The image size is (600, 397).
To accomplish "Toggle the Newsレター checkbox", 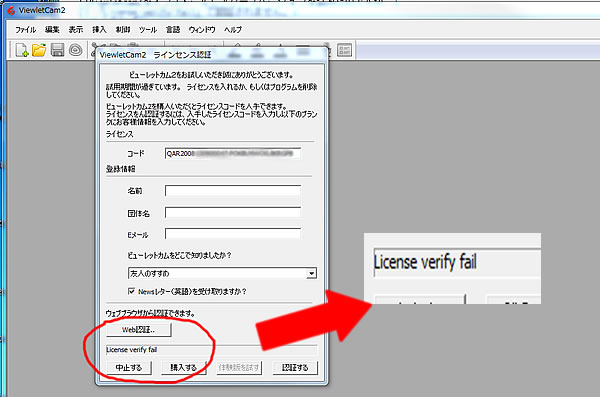I will [131, 291].
